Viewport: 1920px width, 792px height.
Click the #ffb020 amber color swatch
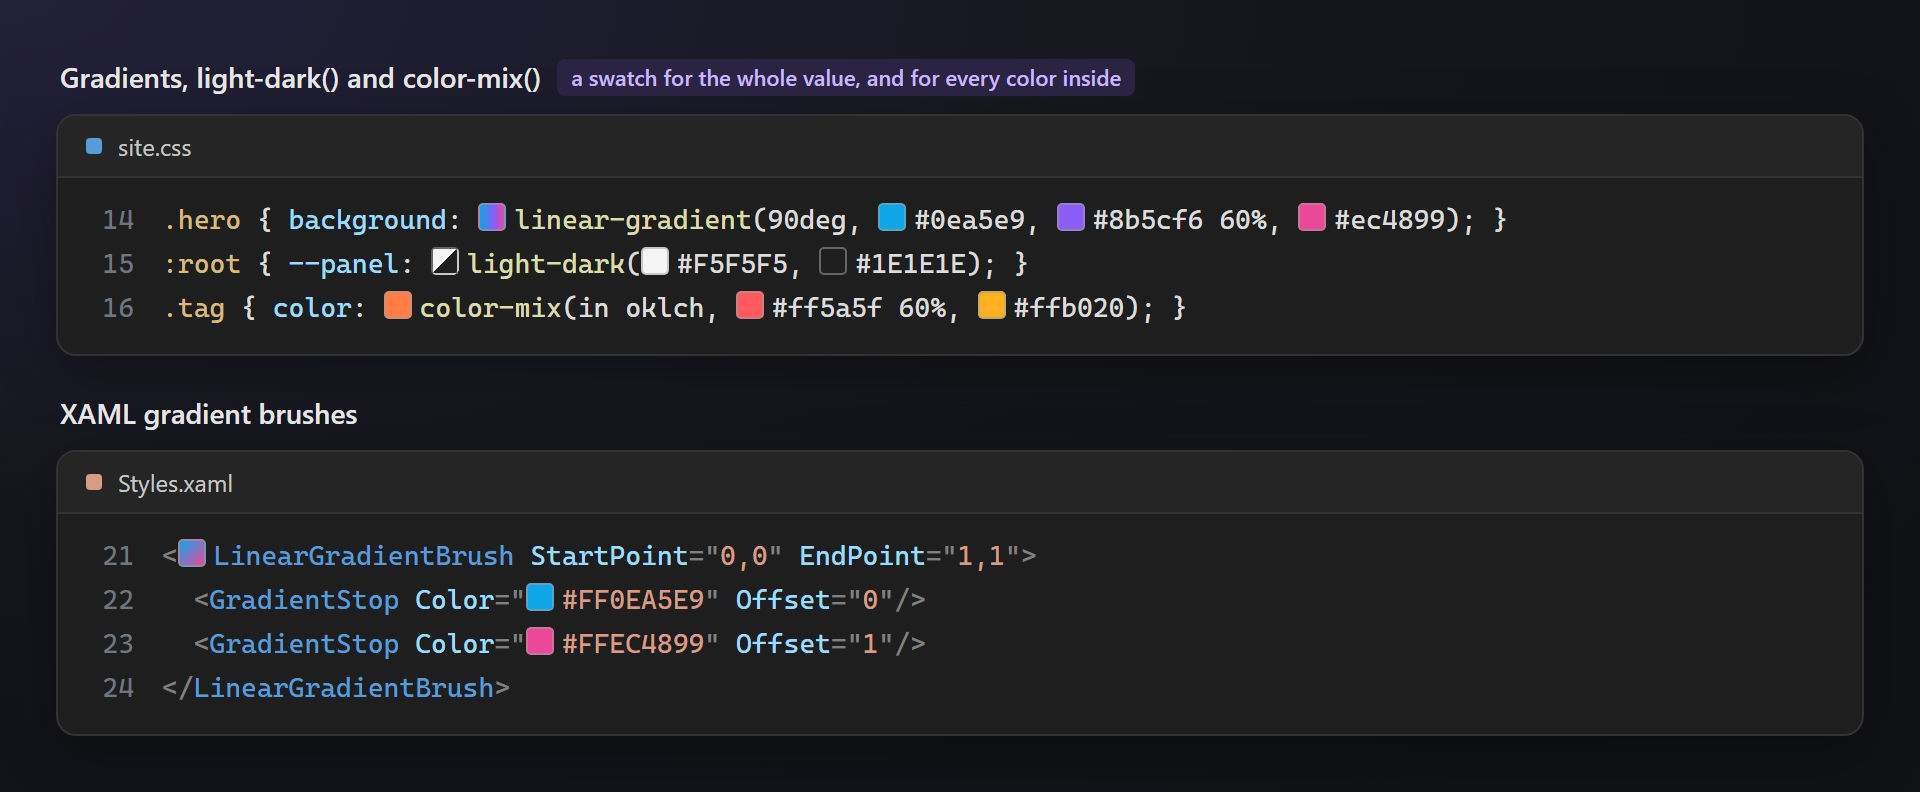click(992, 305)
